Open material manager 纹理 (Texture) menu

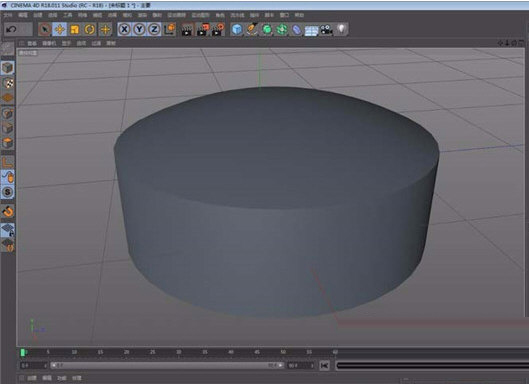[x=77, y=378]
